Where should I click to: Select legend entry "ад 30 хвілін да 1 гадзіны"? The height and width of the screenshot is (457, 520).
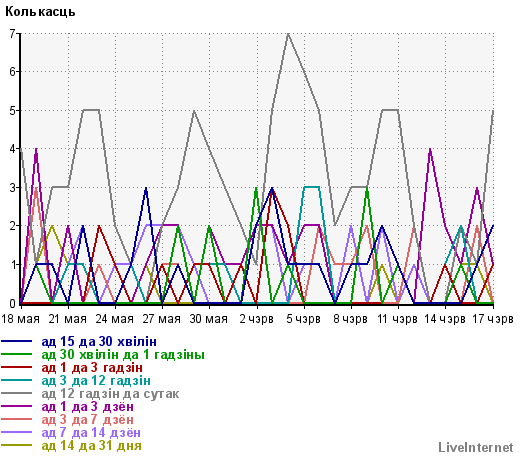123,355
